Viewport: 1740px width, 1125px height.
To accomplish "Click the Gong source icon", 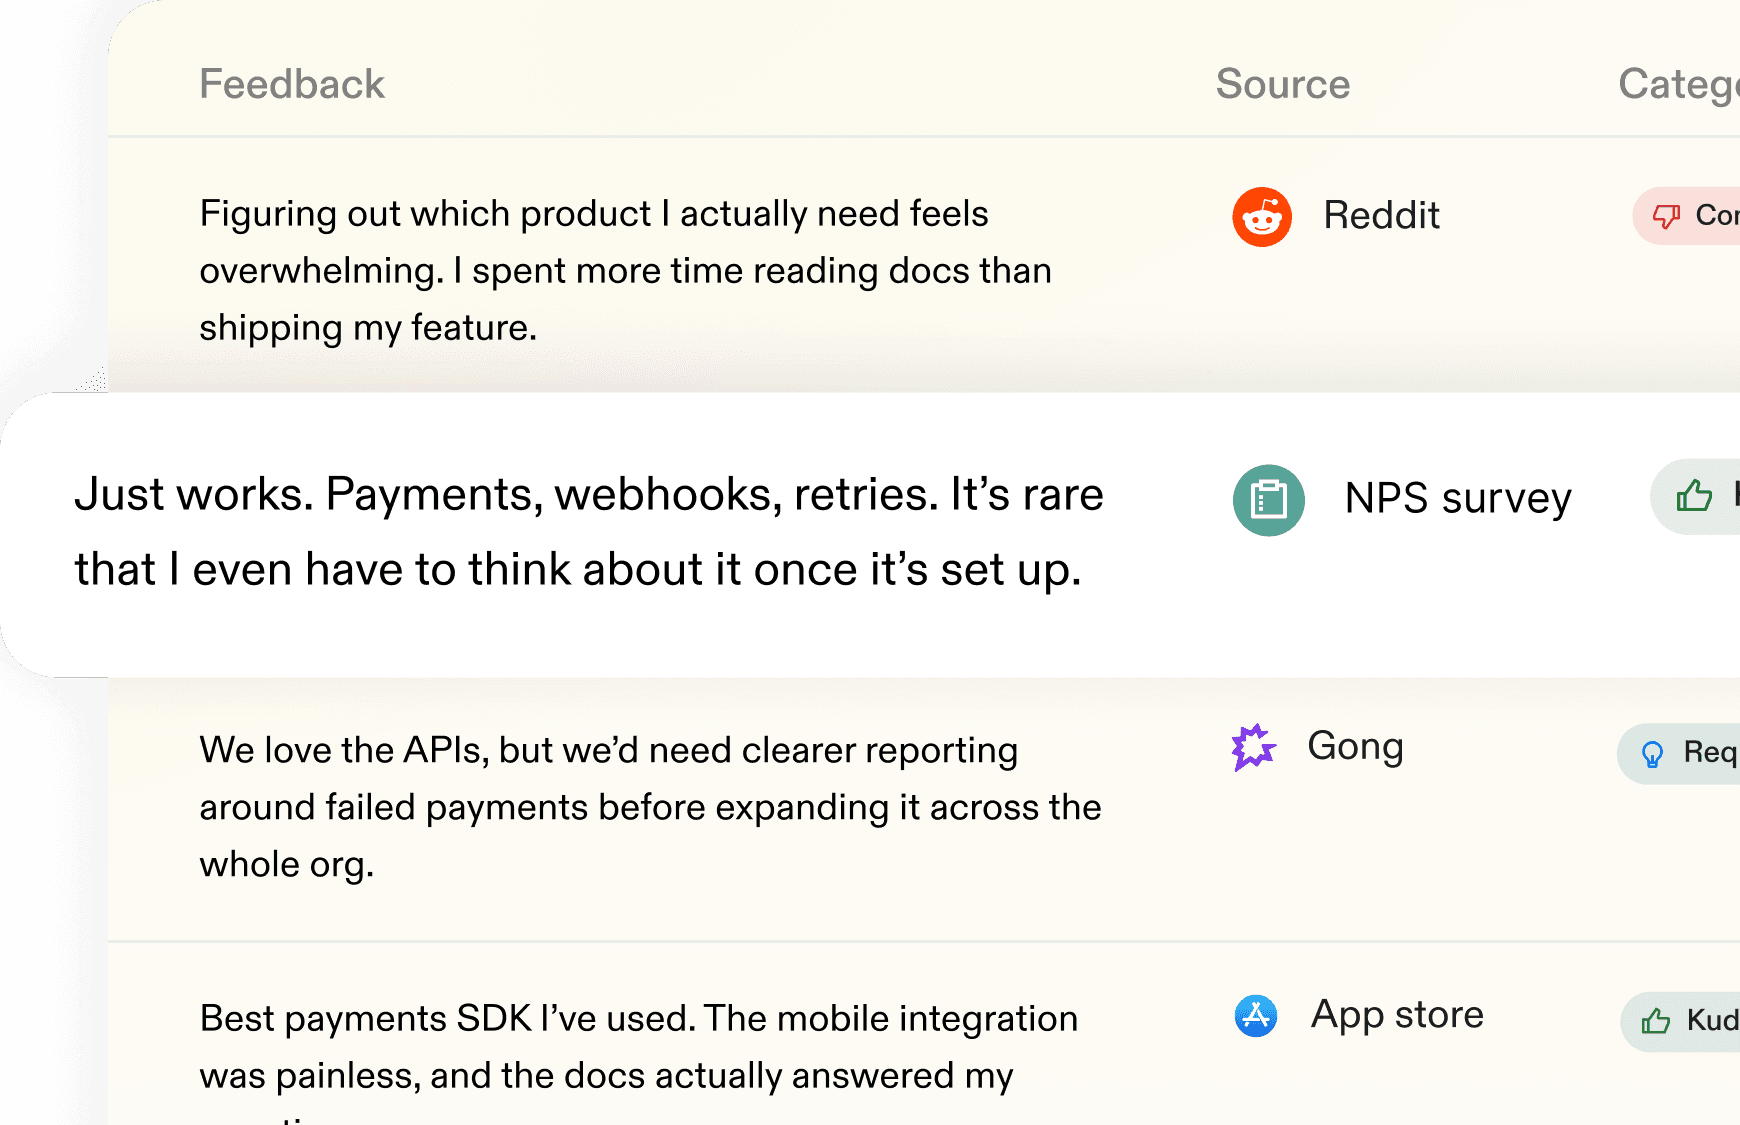I will tap(1253, 747).
